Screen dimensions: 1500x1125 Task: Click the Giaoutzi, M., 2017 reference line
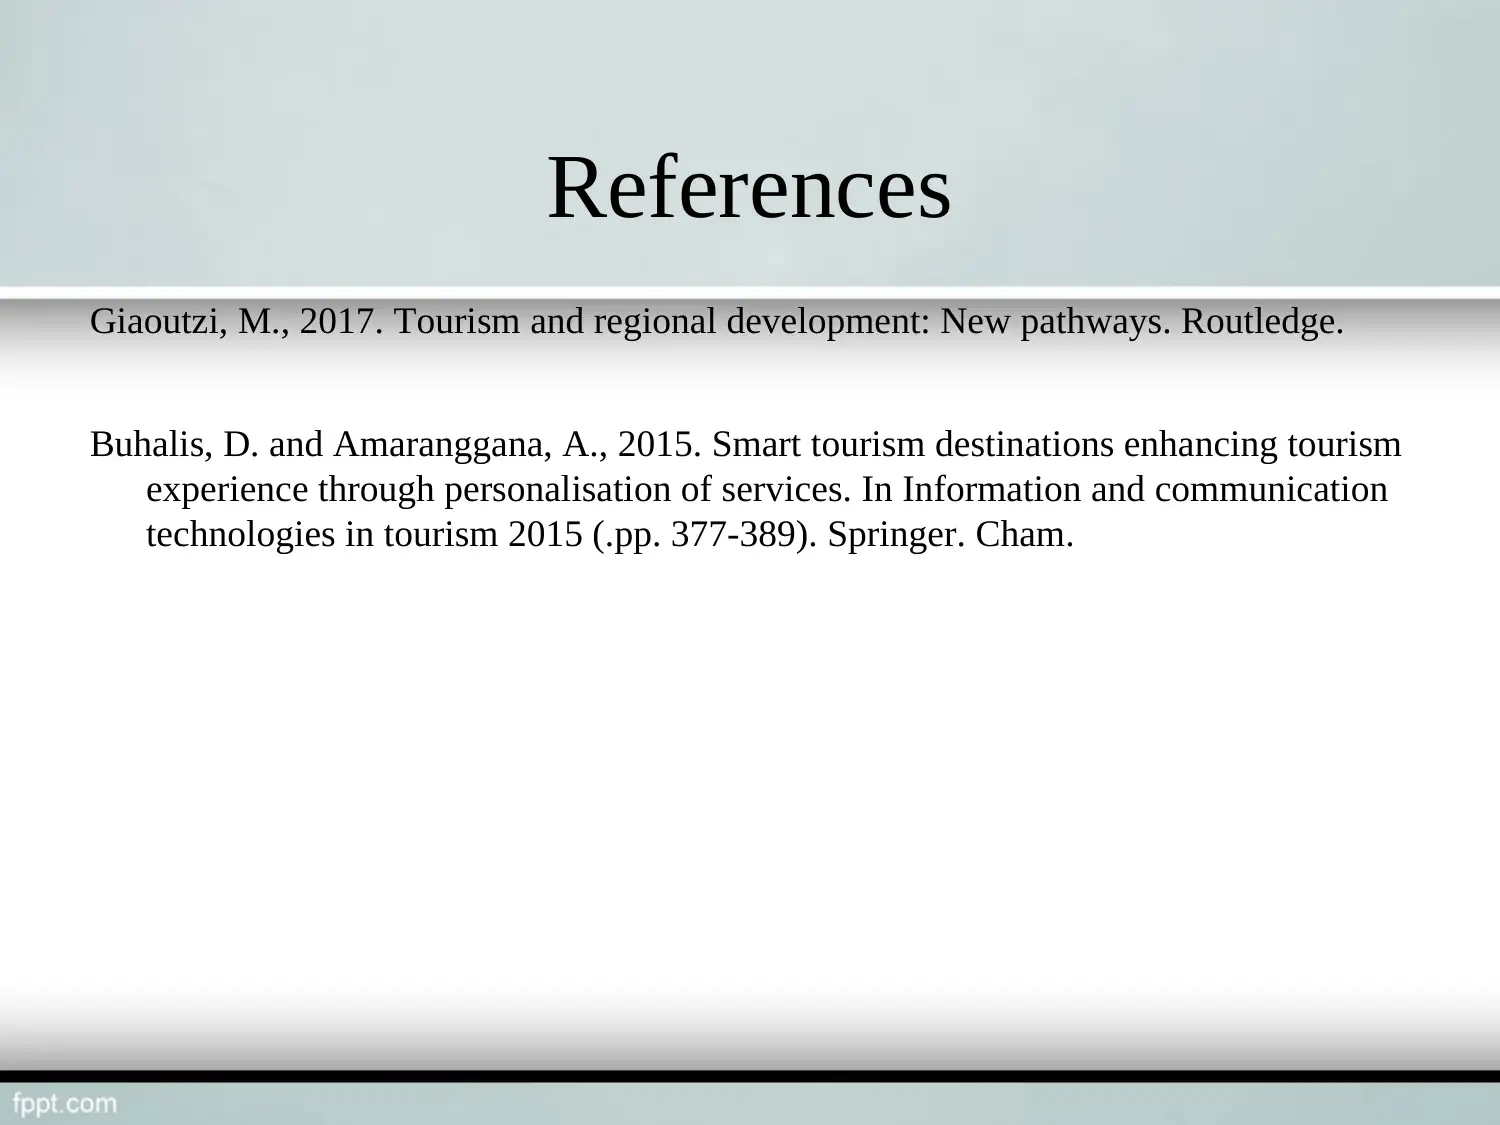coord(717,322)
